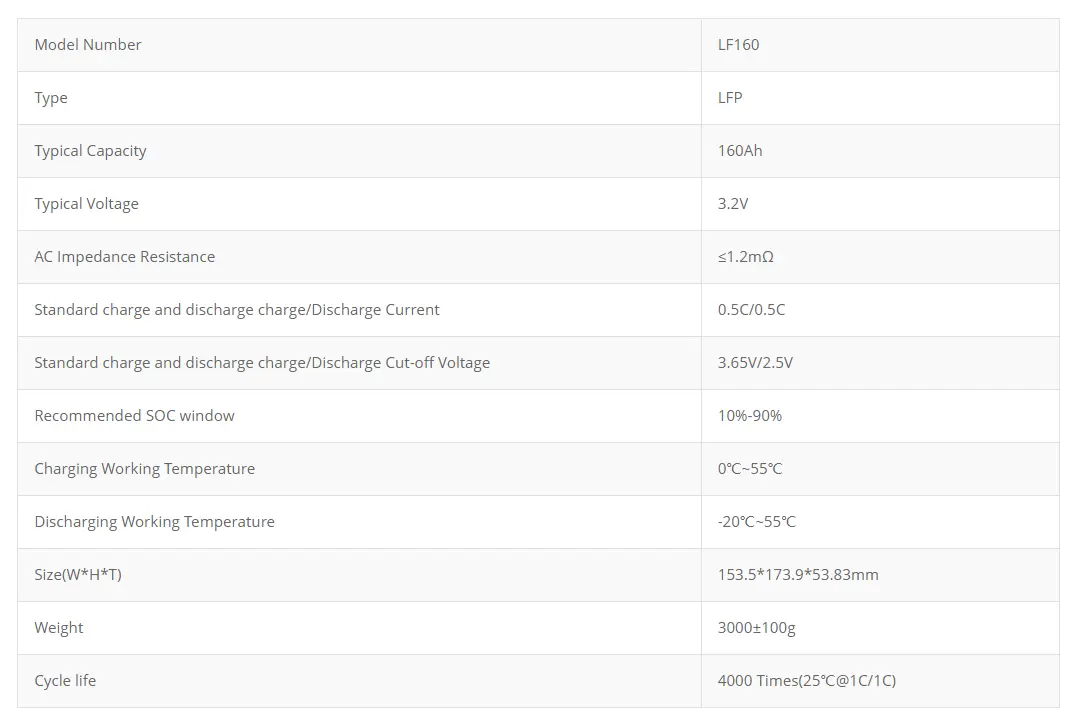Select the 3.2V voltage value
1080x725 pixels.
click(733, 204)
